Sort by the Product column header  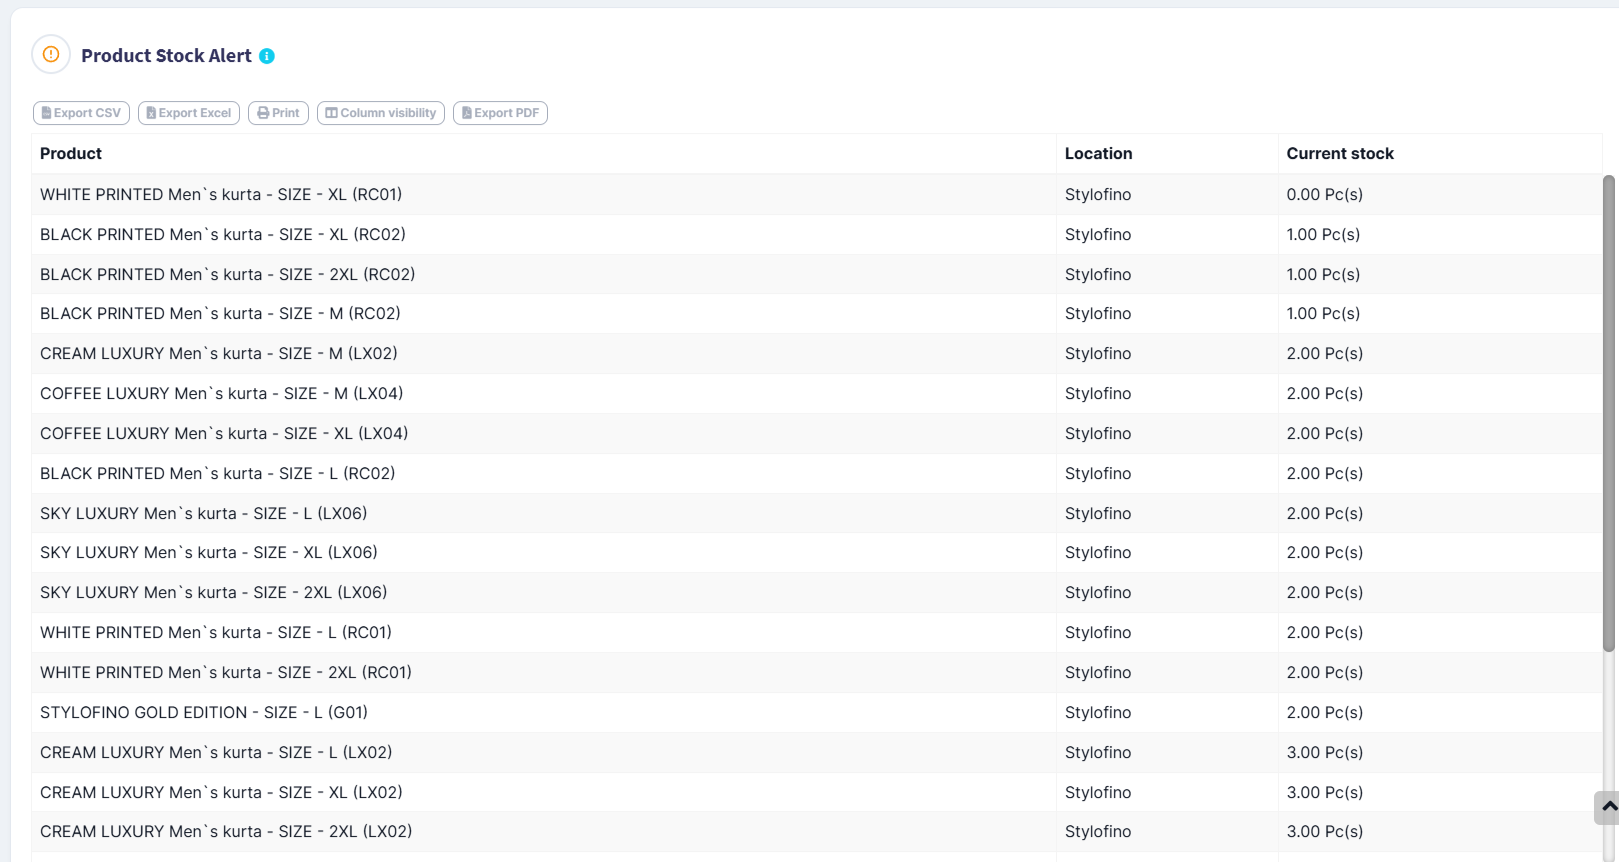pos(71,154)
